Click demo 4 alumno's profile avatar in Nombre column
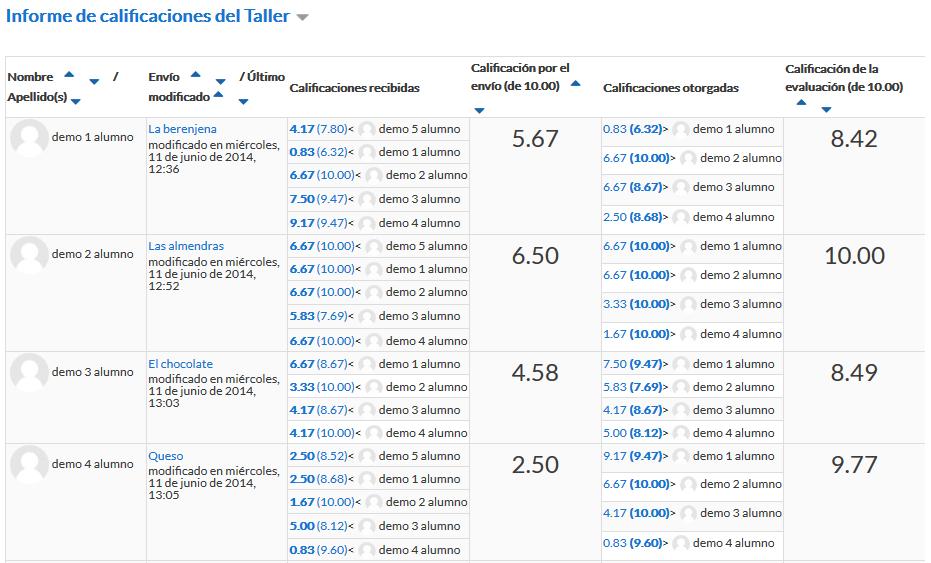The height and width of the screenshot is (563, 931). (30, 464)
